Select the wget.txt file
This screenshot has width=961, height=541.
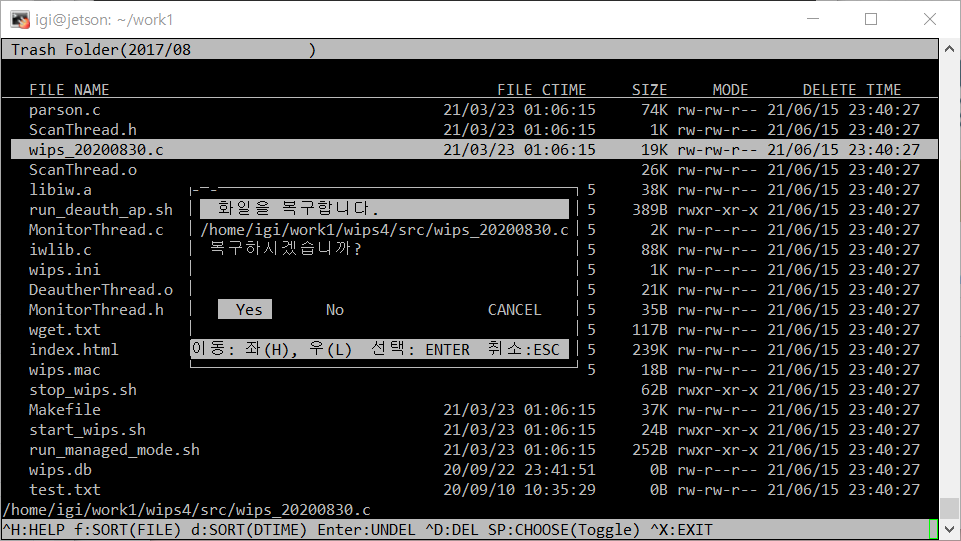tap(64, 330)
